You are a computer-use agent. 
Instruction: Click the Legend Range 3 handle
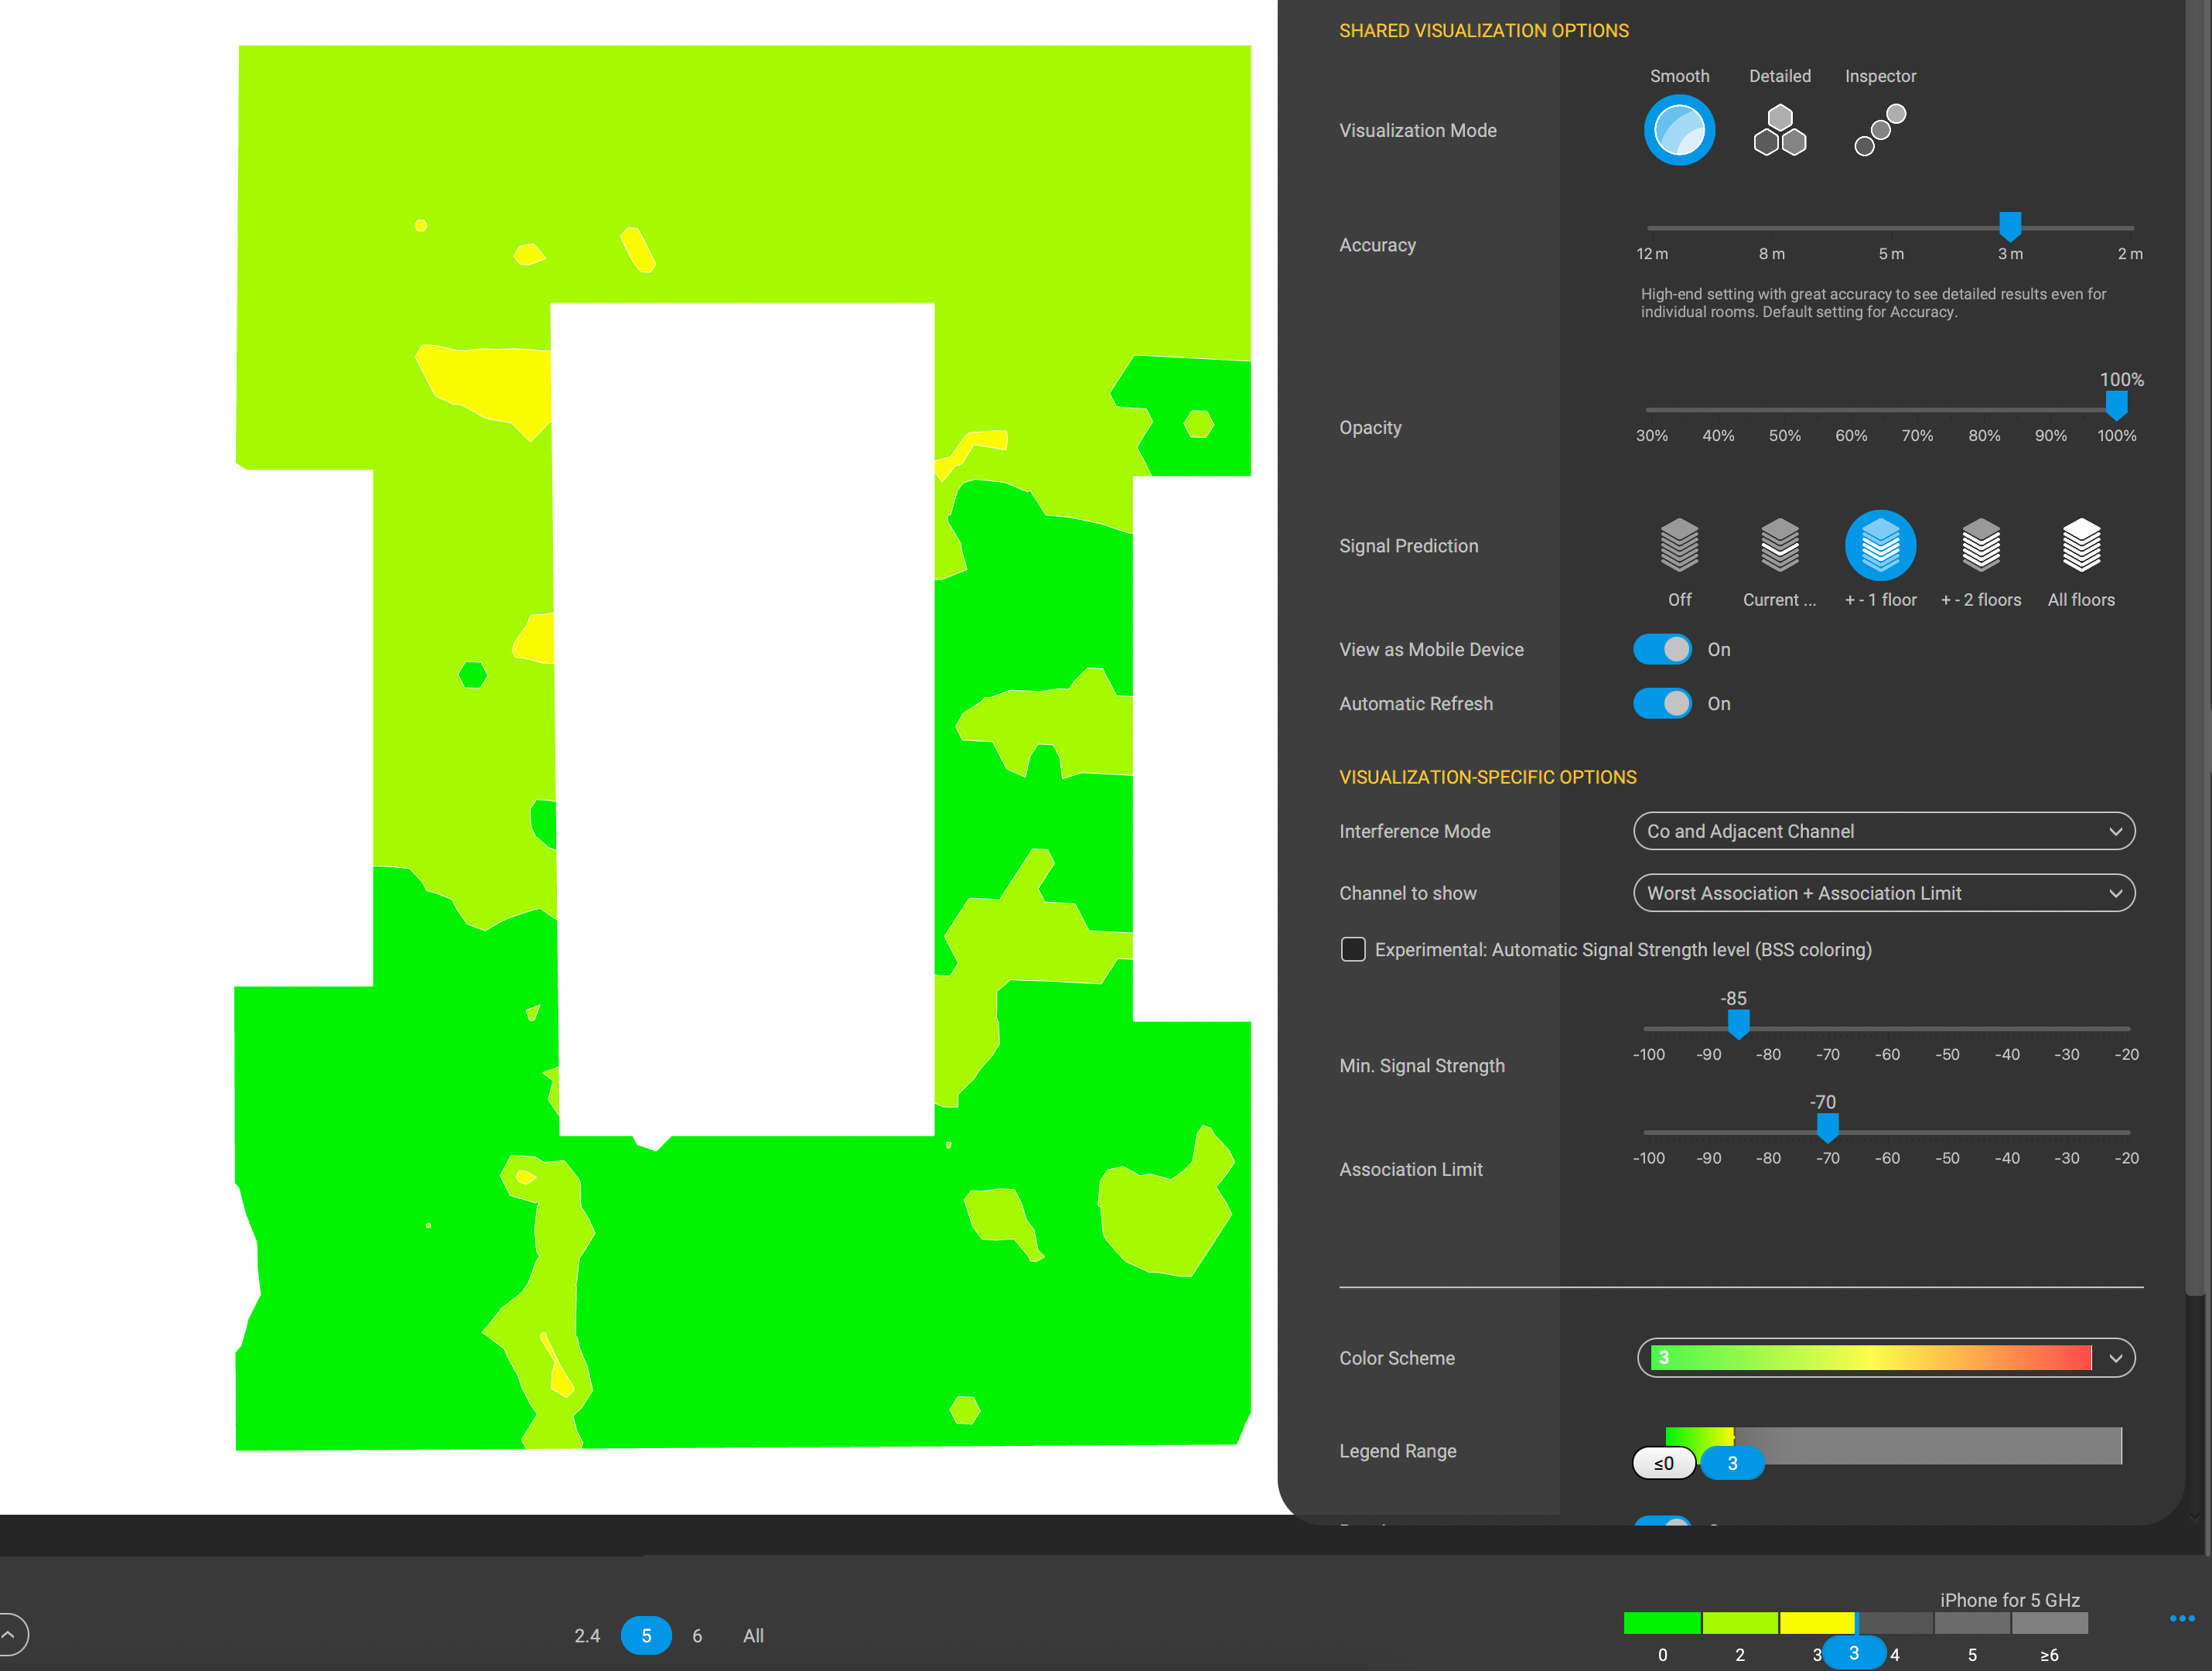(x=1732, y=1463)
